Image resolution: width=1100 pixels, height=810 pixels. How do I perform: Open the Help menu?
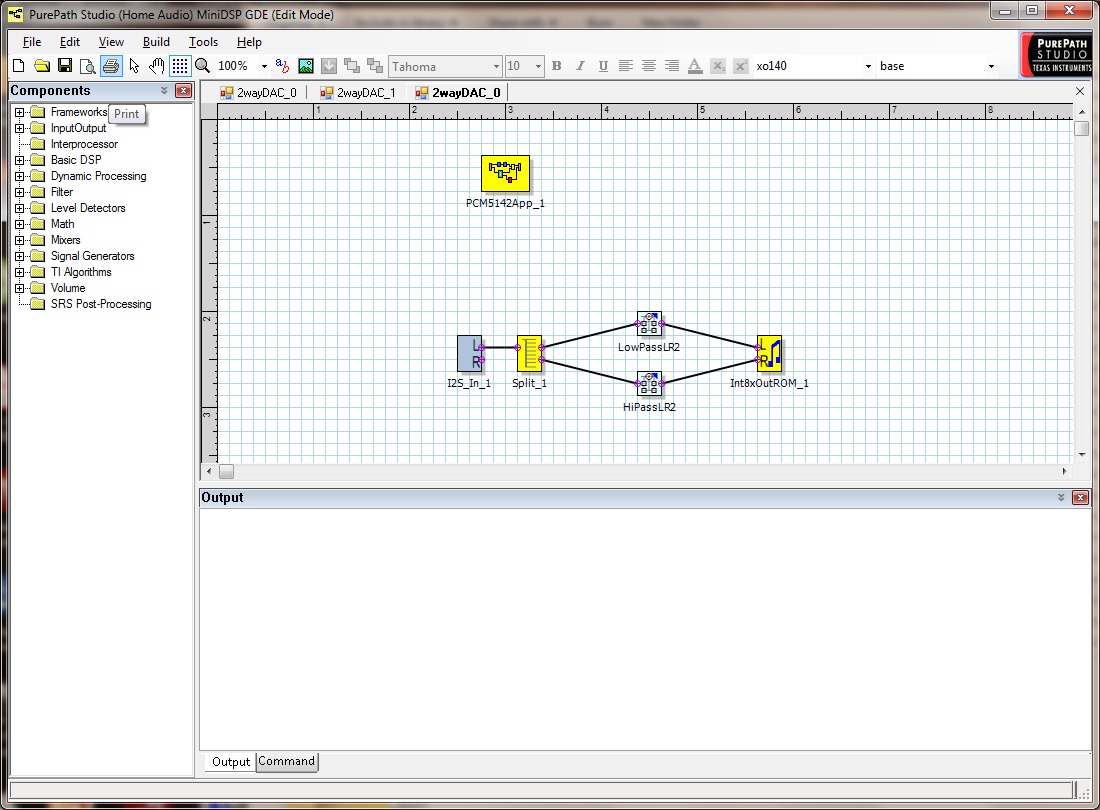249,42
